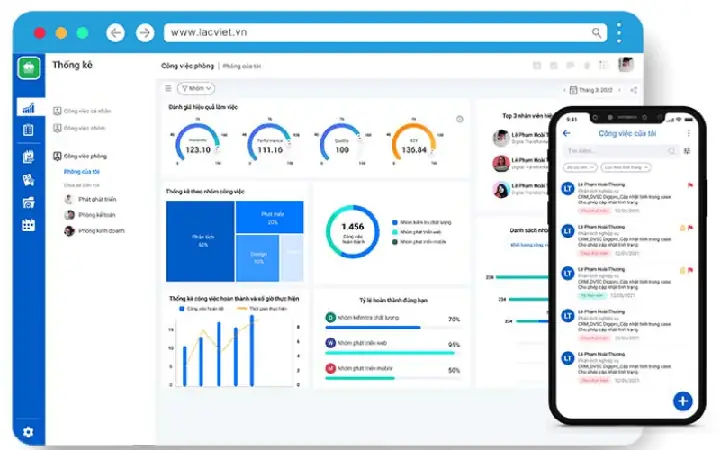Go to next month arrow
The width and height of the screenshot is (720, 450).
point(620,90)
